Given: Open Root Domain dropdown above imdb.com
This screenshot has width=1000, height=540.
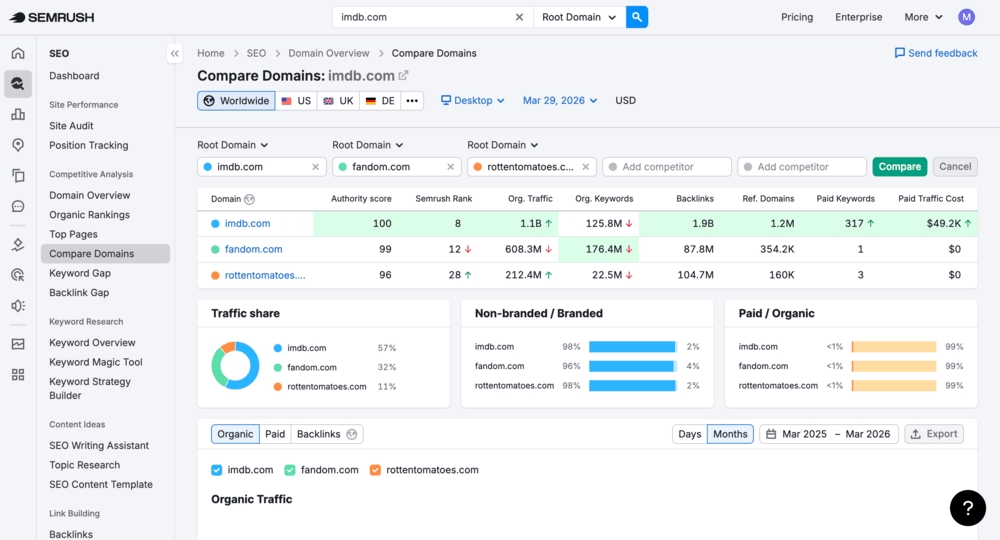Looking at the screenshot, I should tap(233, 145).
